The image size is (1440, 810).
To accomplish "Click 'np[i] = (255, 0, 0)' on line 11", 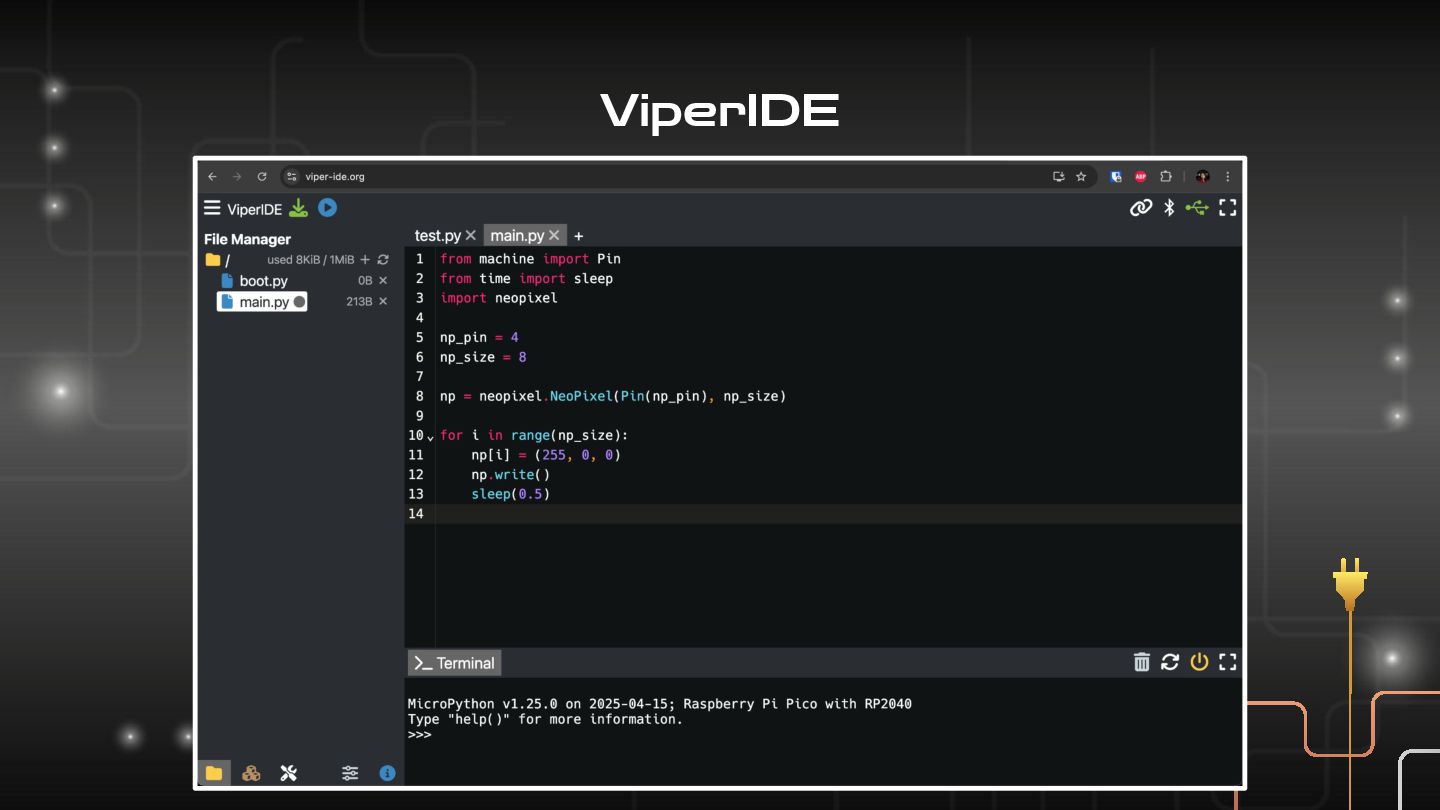I will tap(546, 455).
